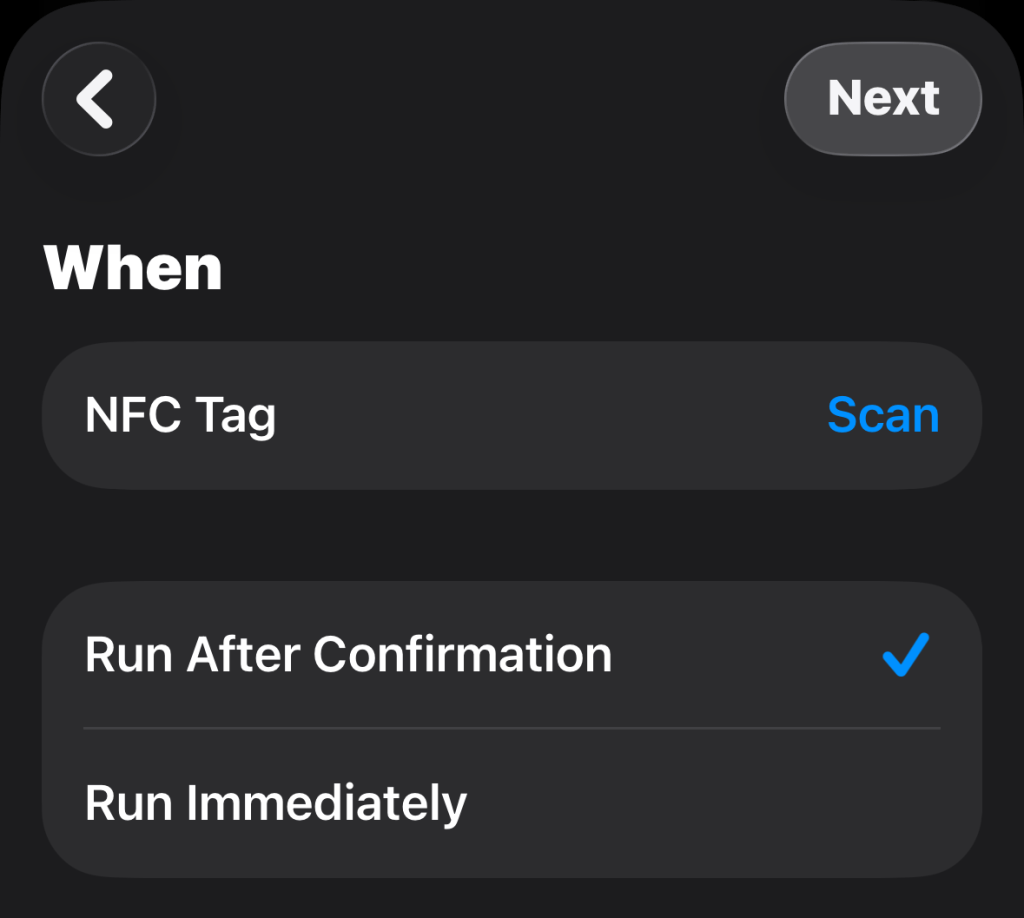This screenshot has width=1024, height=918.
Task: Keep confirmation required before running
Action: point(510,655)
